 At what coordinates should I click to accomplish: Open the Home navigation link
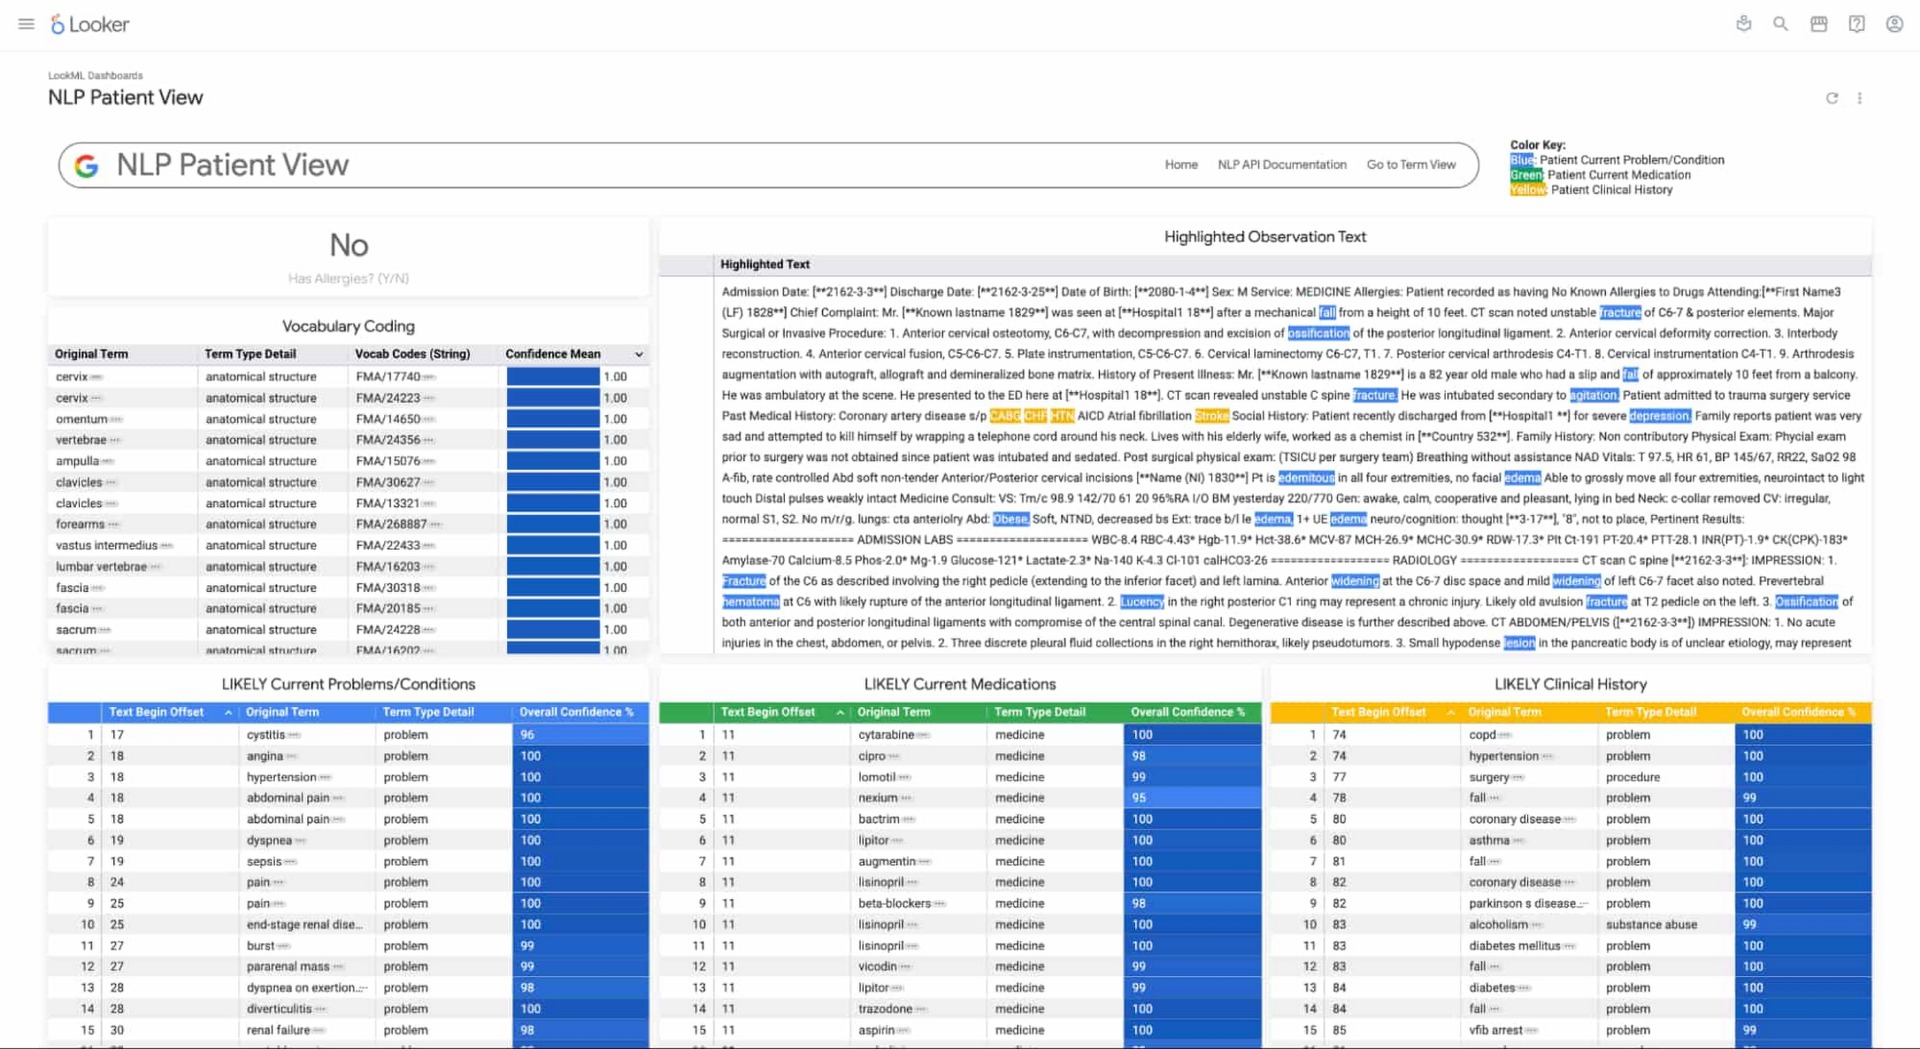(x=1180, y=165)
